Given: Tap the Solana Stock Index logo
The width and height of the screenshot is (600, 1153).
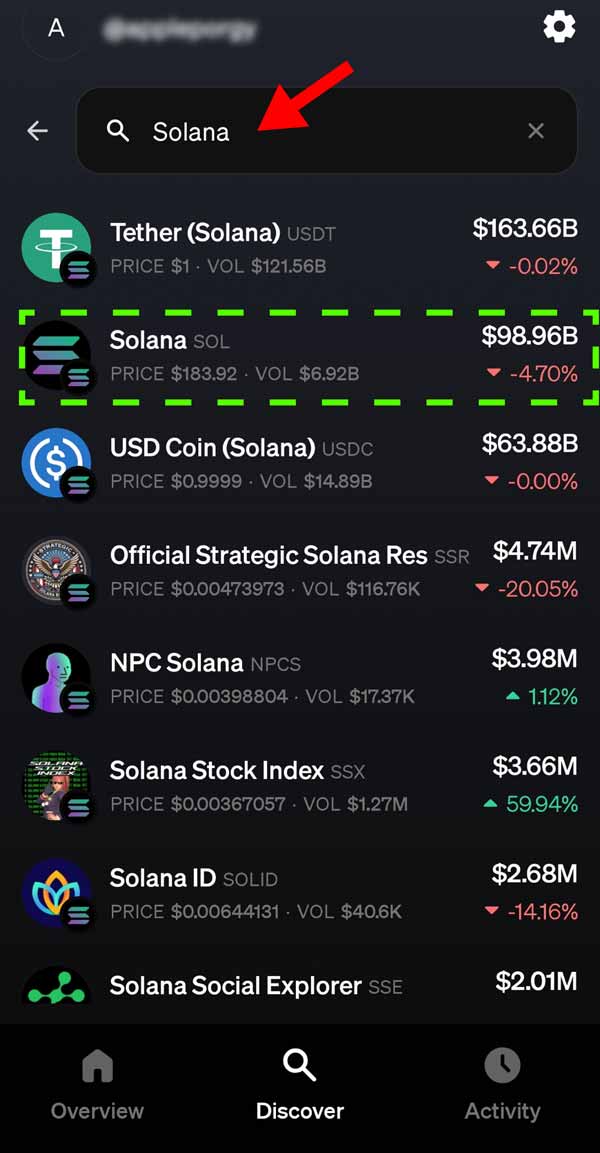Looking at the screenshot, I should tap(57, 786).
